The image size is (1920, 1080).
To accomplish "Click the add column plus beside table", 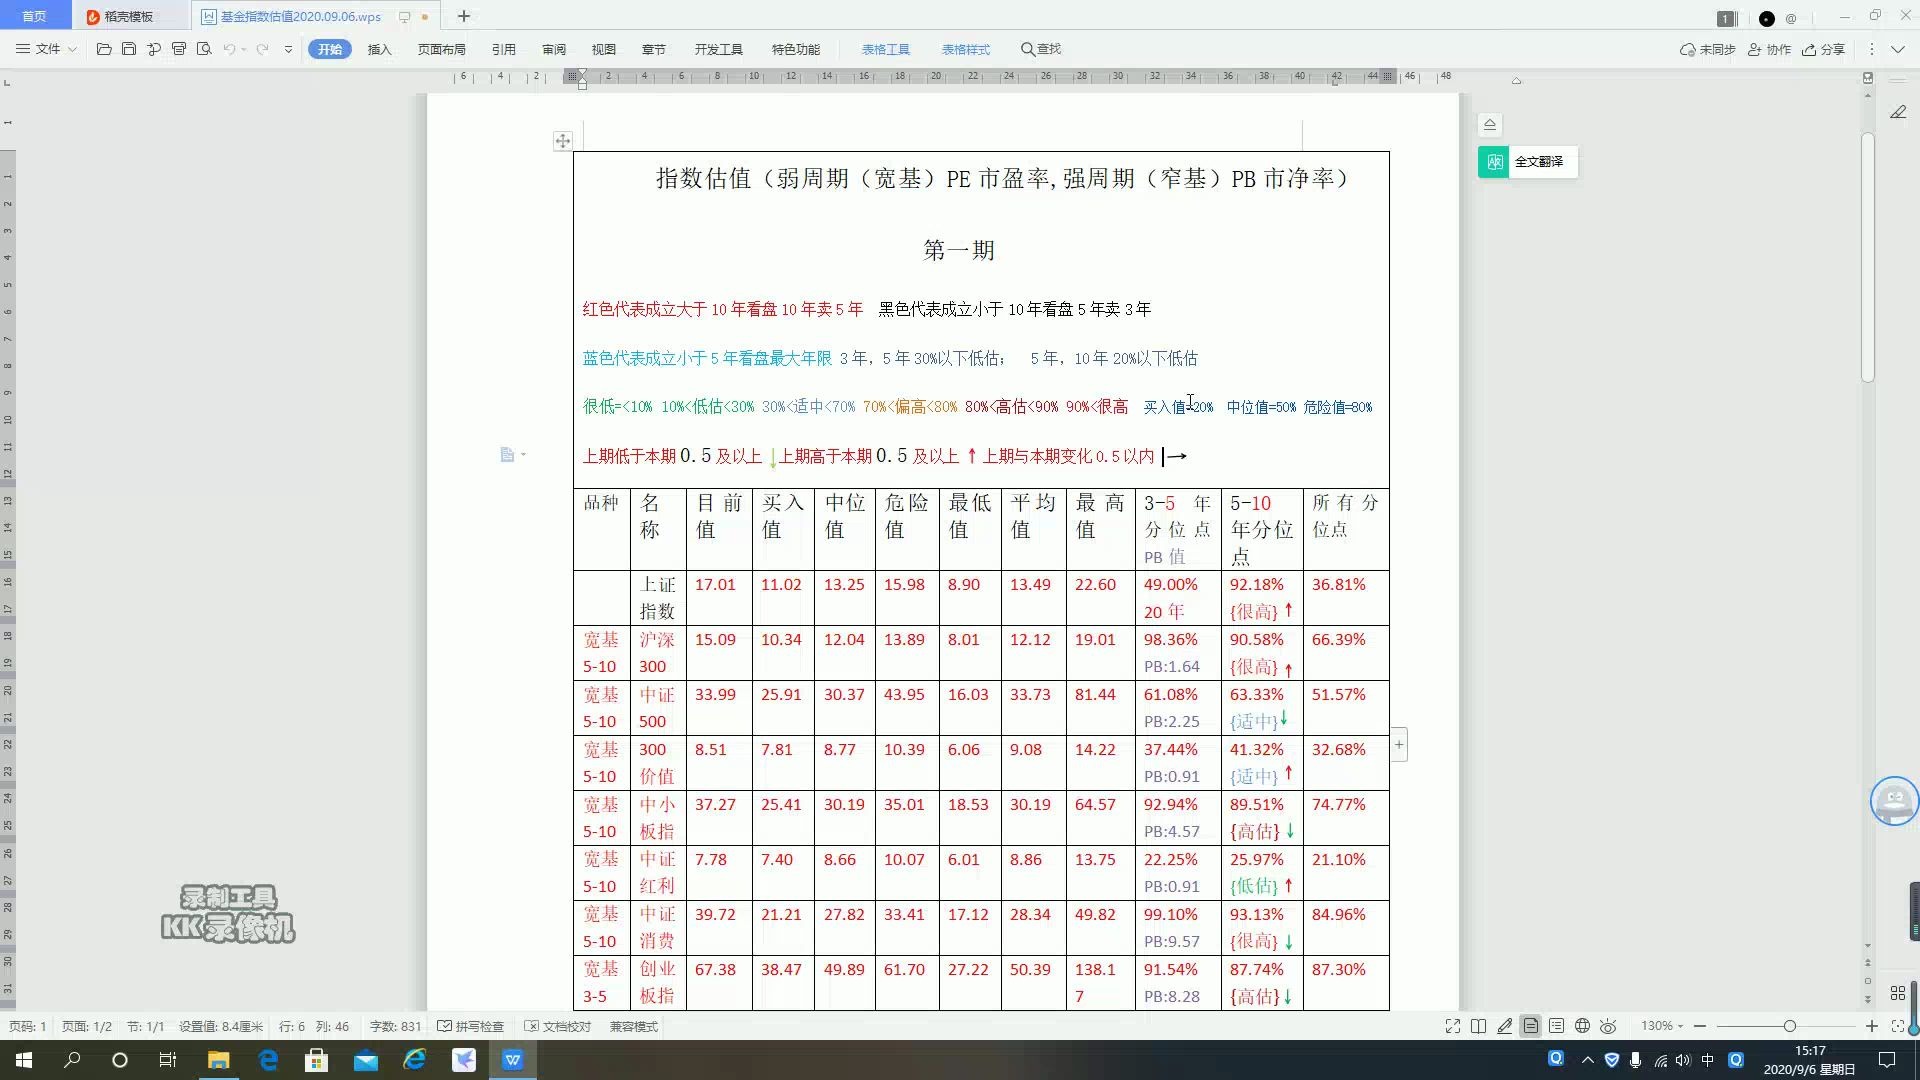I will pyautogui.click(x=1399, y=745).
